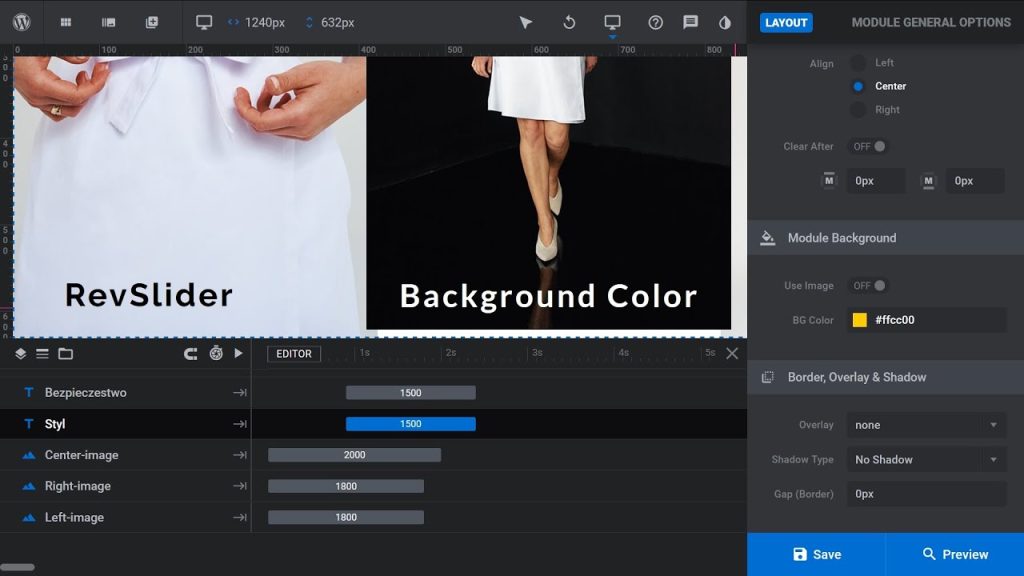Click the Save button

coord(816,554)
